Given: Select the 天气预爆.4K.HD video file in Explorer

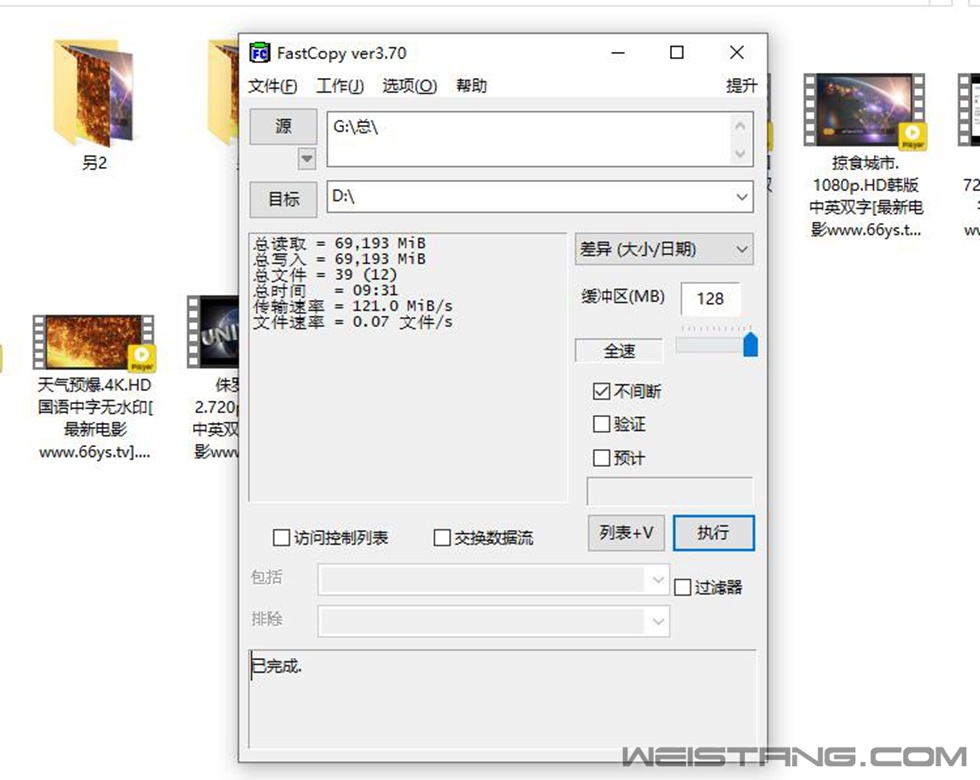Looking at the screenshot, I should (x=94, y=388).
